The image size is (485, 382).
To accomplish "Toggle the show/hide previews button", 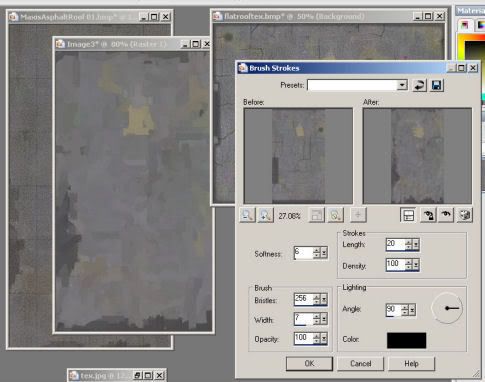I will pos(408,215).
